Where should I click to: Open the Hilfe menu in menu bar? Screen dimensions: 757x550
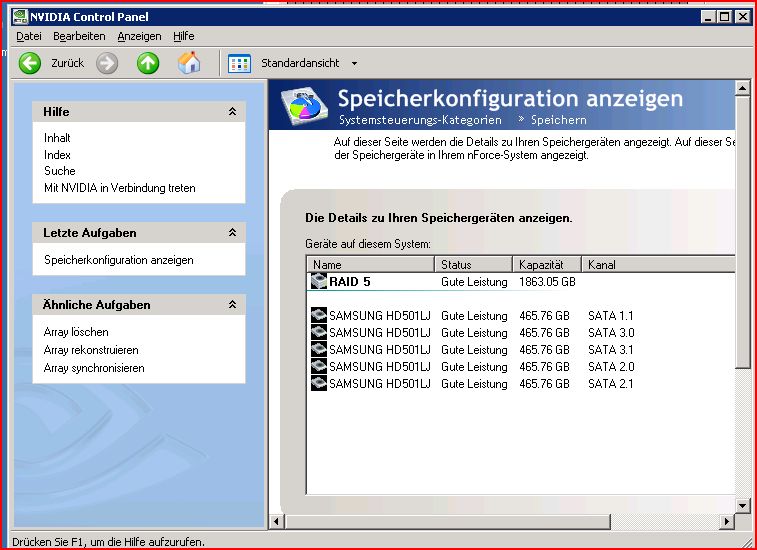183,36
